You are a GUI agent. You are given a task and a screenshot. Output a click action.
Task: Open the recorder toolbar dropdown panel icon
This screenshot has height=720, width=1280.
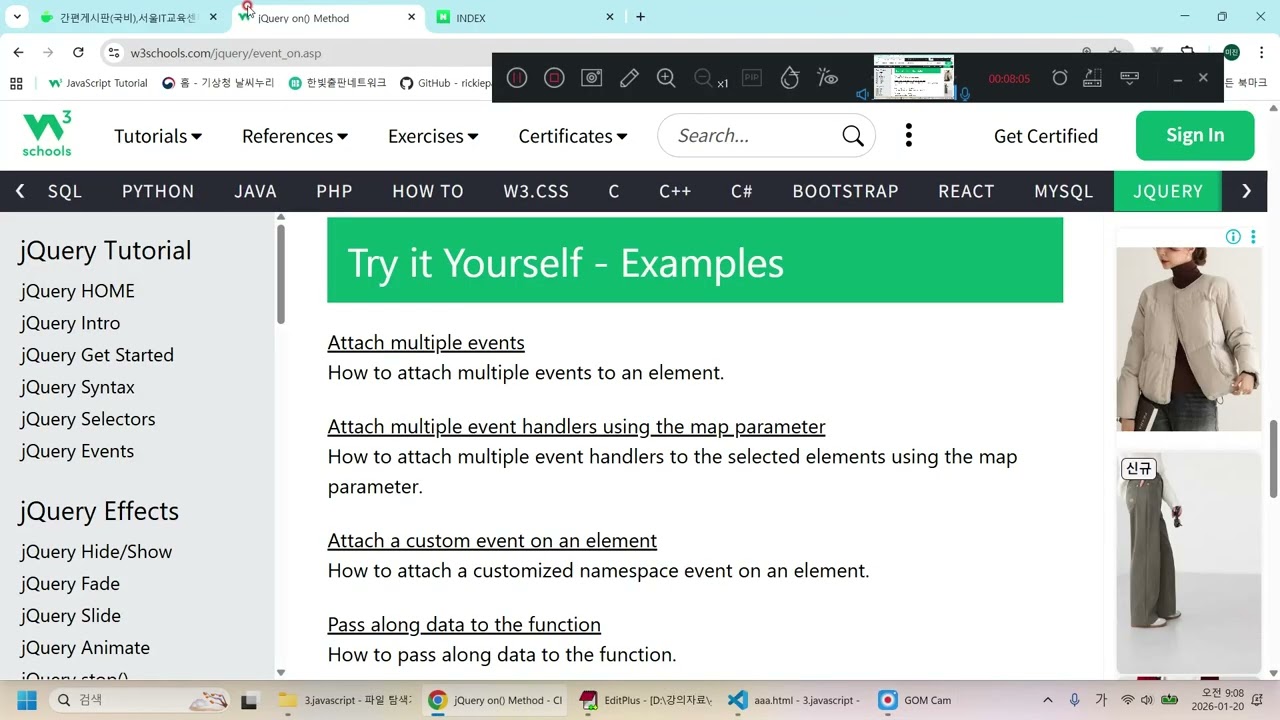coord(1130,78)
